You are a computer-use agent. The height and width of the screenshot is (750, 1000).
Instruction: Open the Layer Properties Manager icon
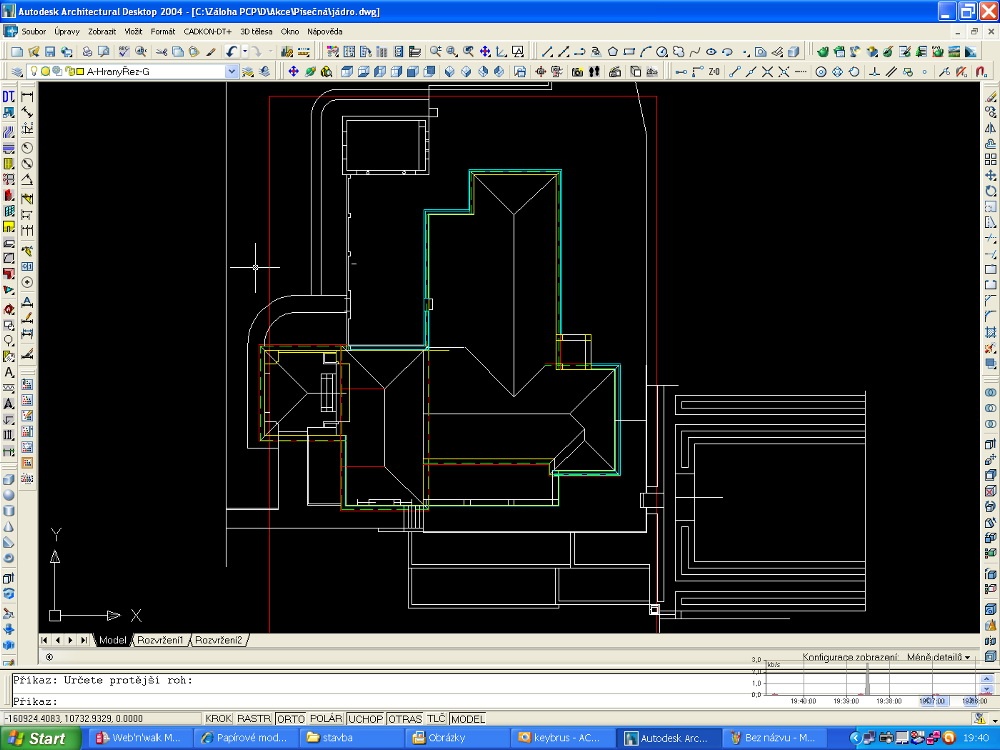click(17, 71)
